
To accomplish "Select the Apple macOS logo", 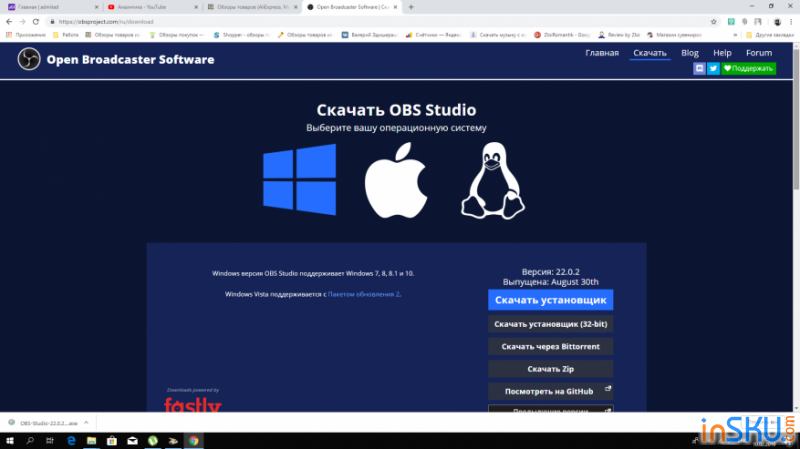I will click(x=396, y=180).
